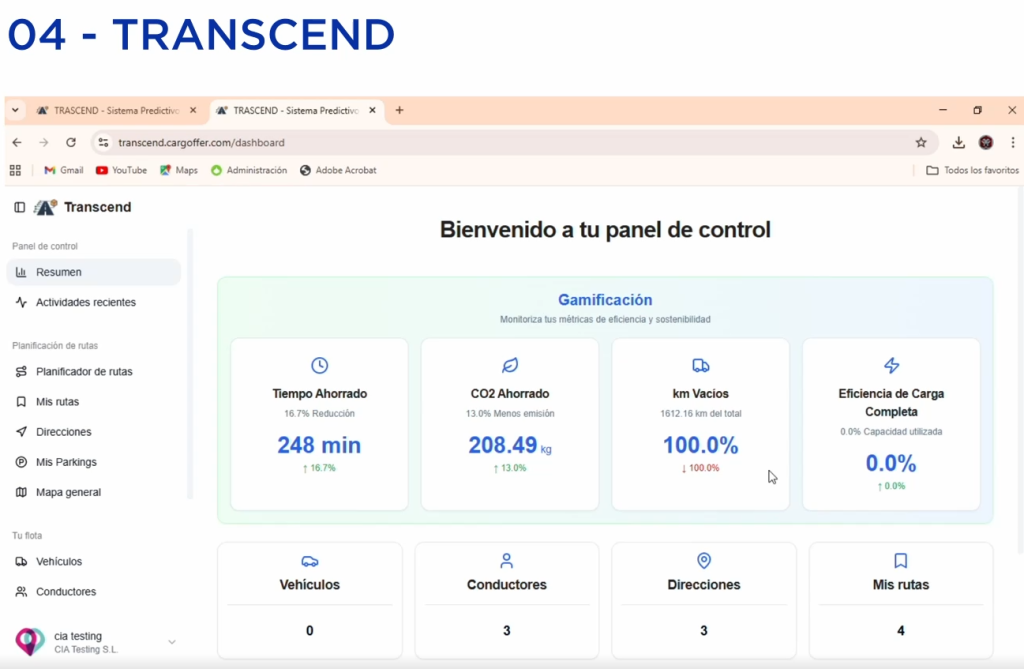Click the Vehículos truck icon in sidebar
The height and width of the screenshot is (669, 1024).
coord(21,562)
